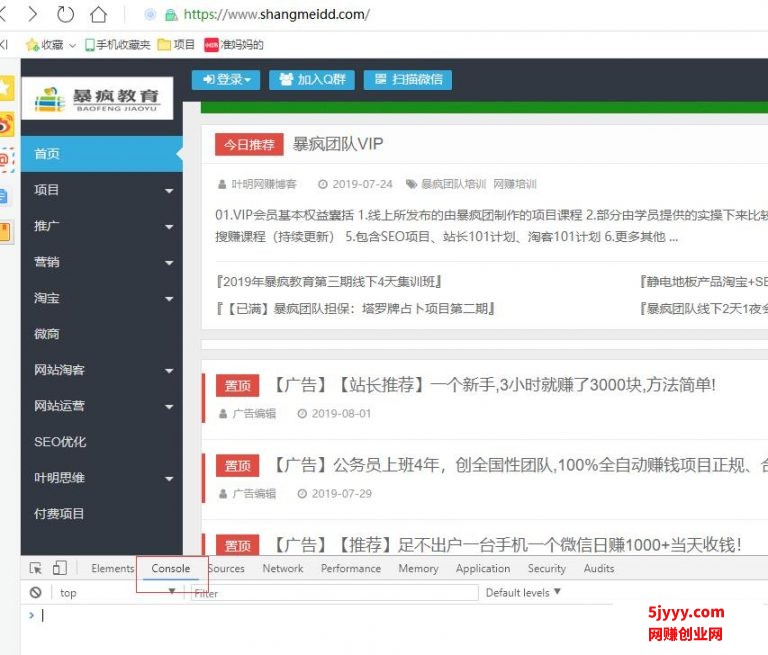Switch to the Network tab
This screenshot has width=768, height=655.
(283, 568)
